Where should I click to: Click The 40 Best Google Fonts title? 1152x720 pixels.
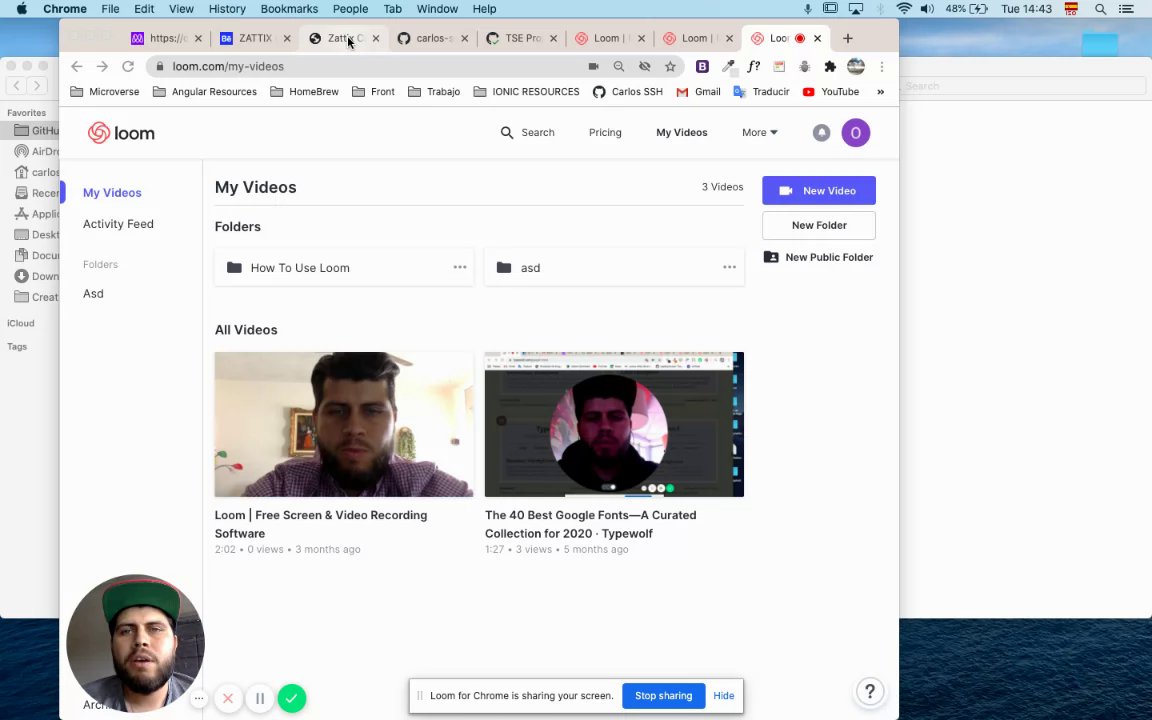[x=591, y=524]
